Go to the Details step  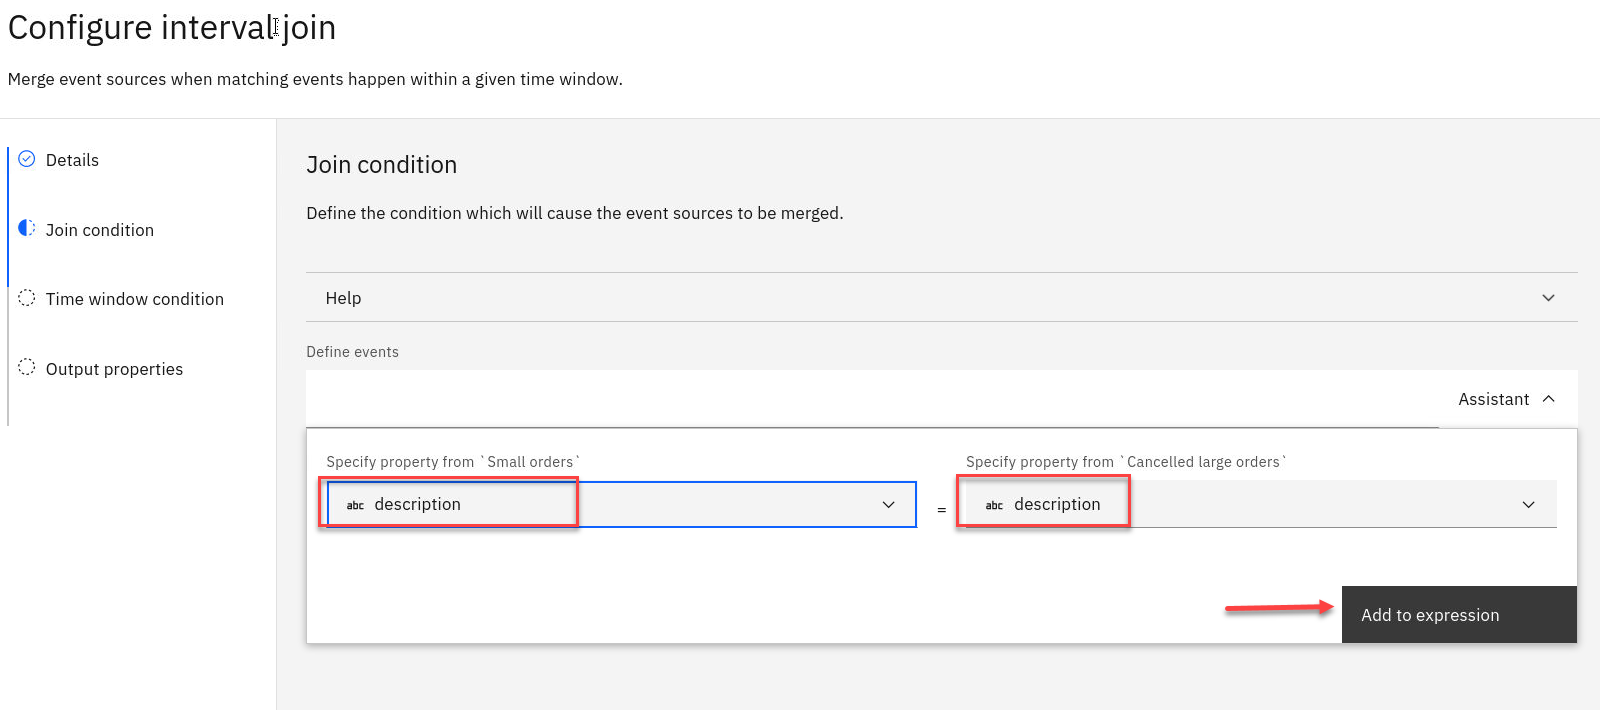[72, 160]
